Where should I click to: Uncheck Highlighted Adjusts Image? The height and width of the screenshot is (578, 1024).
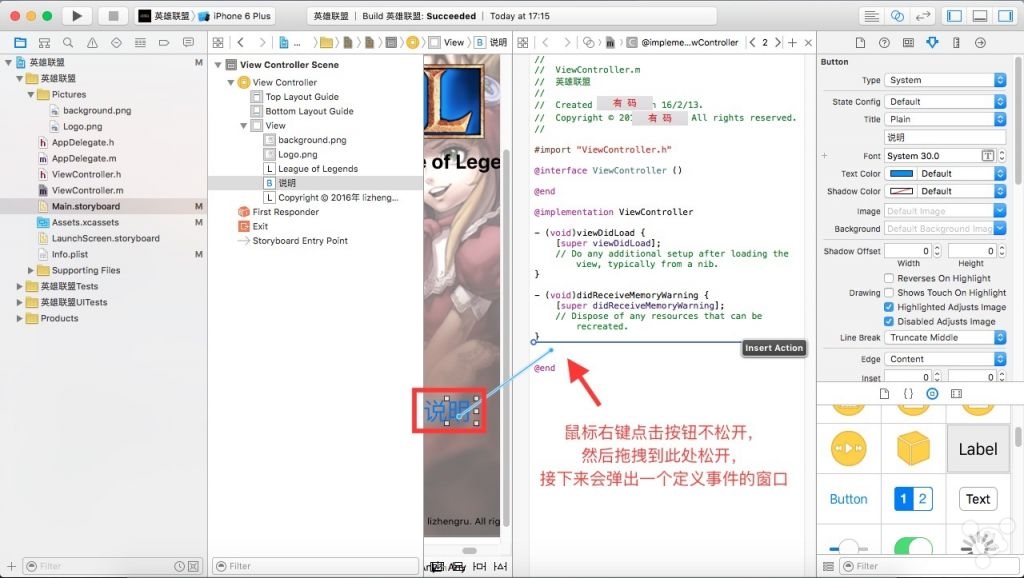(x=889, y=307)
